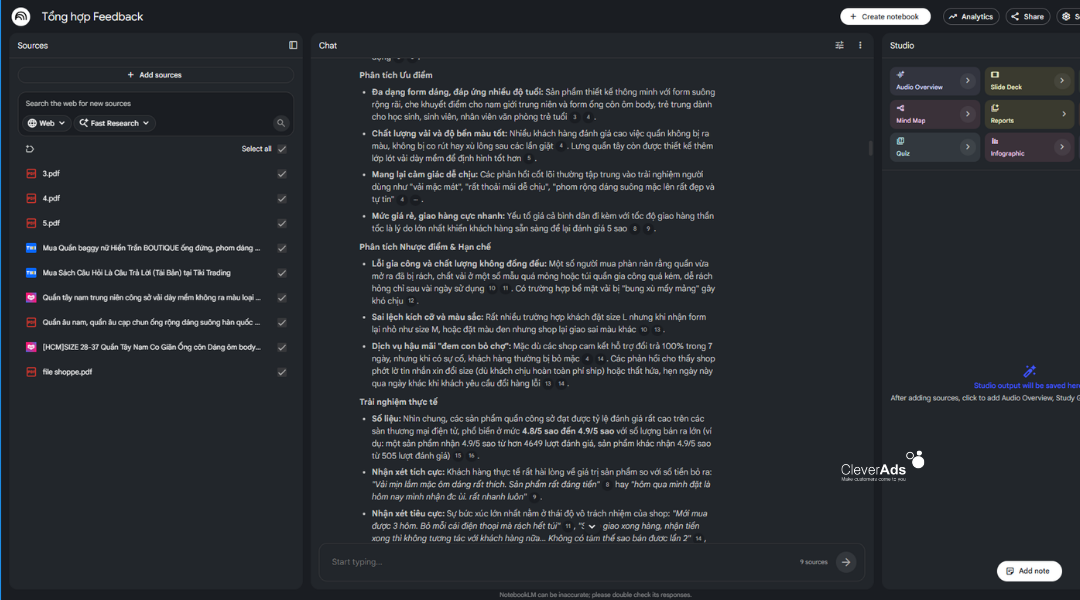
Task: Uncheck Mua Quần baggy nữ source checkbox
Action: (x=282, y=248)
